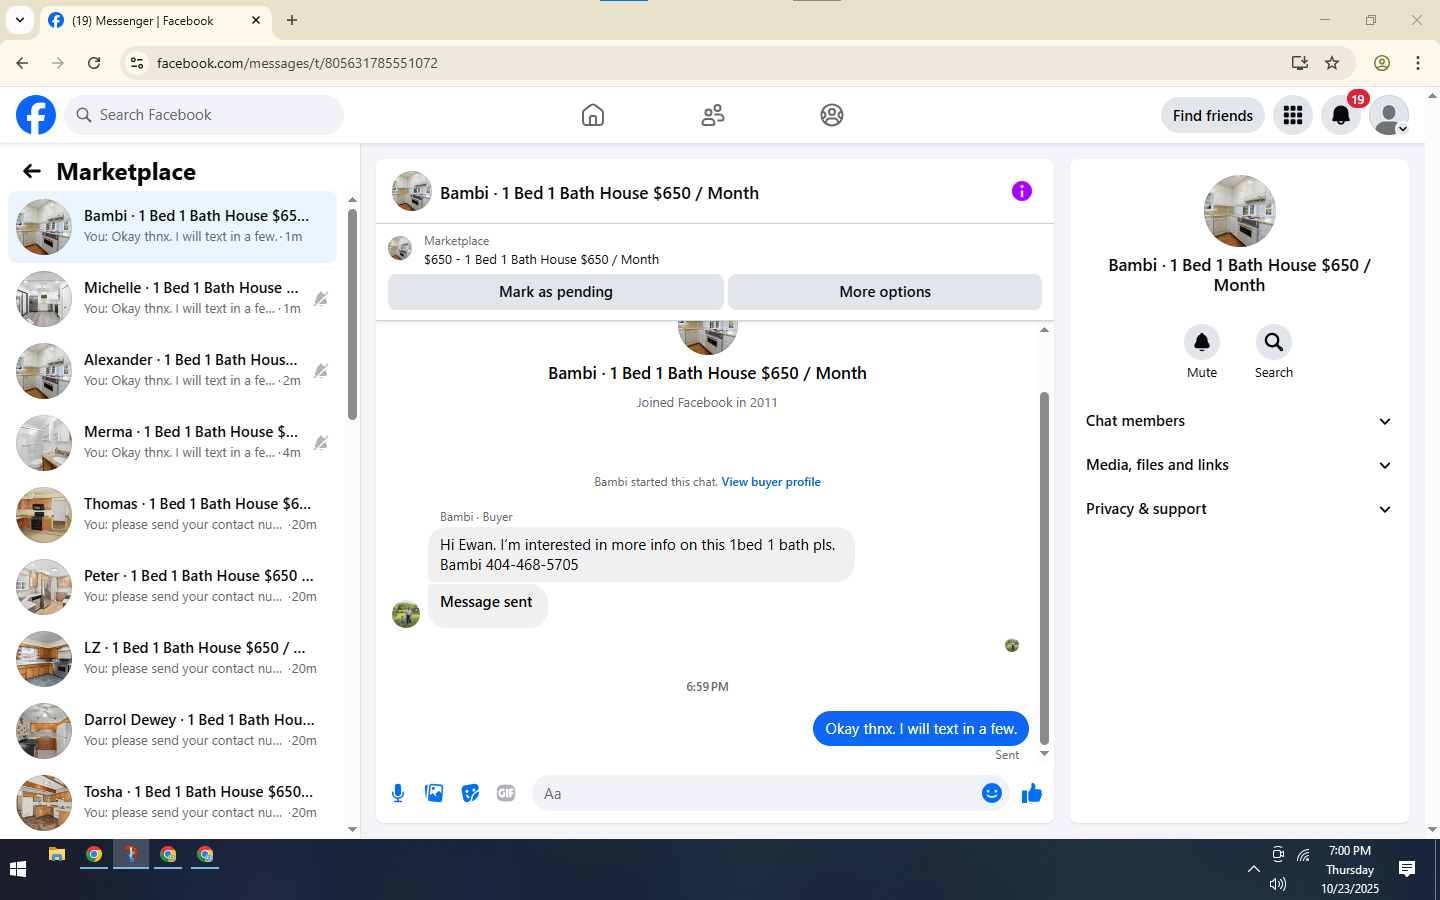The image size is (1440, 900).
Task: Expand Chat members section
Action: [1239, 421]
